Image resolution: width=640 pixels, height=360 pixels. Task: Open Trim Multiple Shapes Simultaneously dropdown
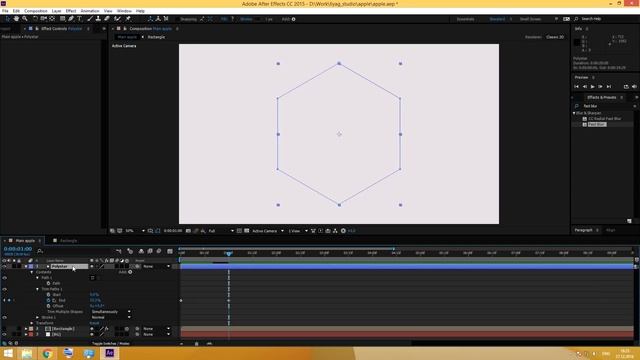tap(111, 312)
